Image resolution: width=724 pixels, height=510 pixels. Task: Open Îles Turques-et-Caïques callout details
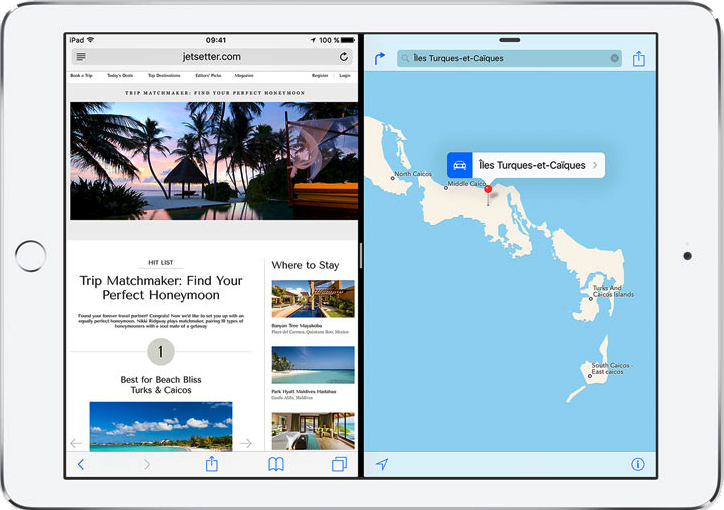538,165
